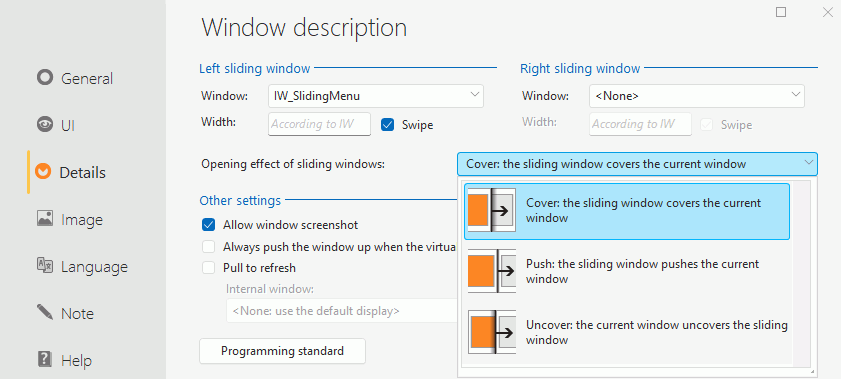This screenshot has width=841, height=379.
Task: Click the UI eye icon in sidebar
Action: [x=45, y=124]
